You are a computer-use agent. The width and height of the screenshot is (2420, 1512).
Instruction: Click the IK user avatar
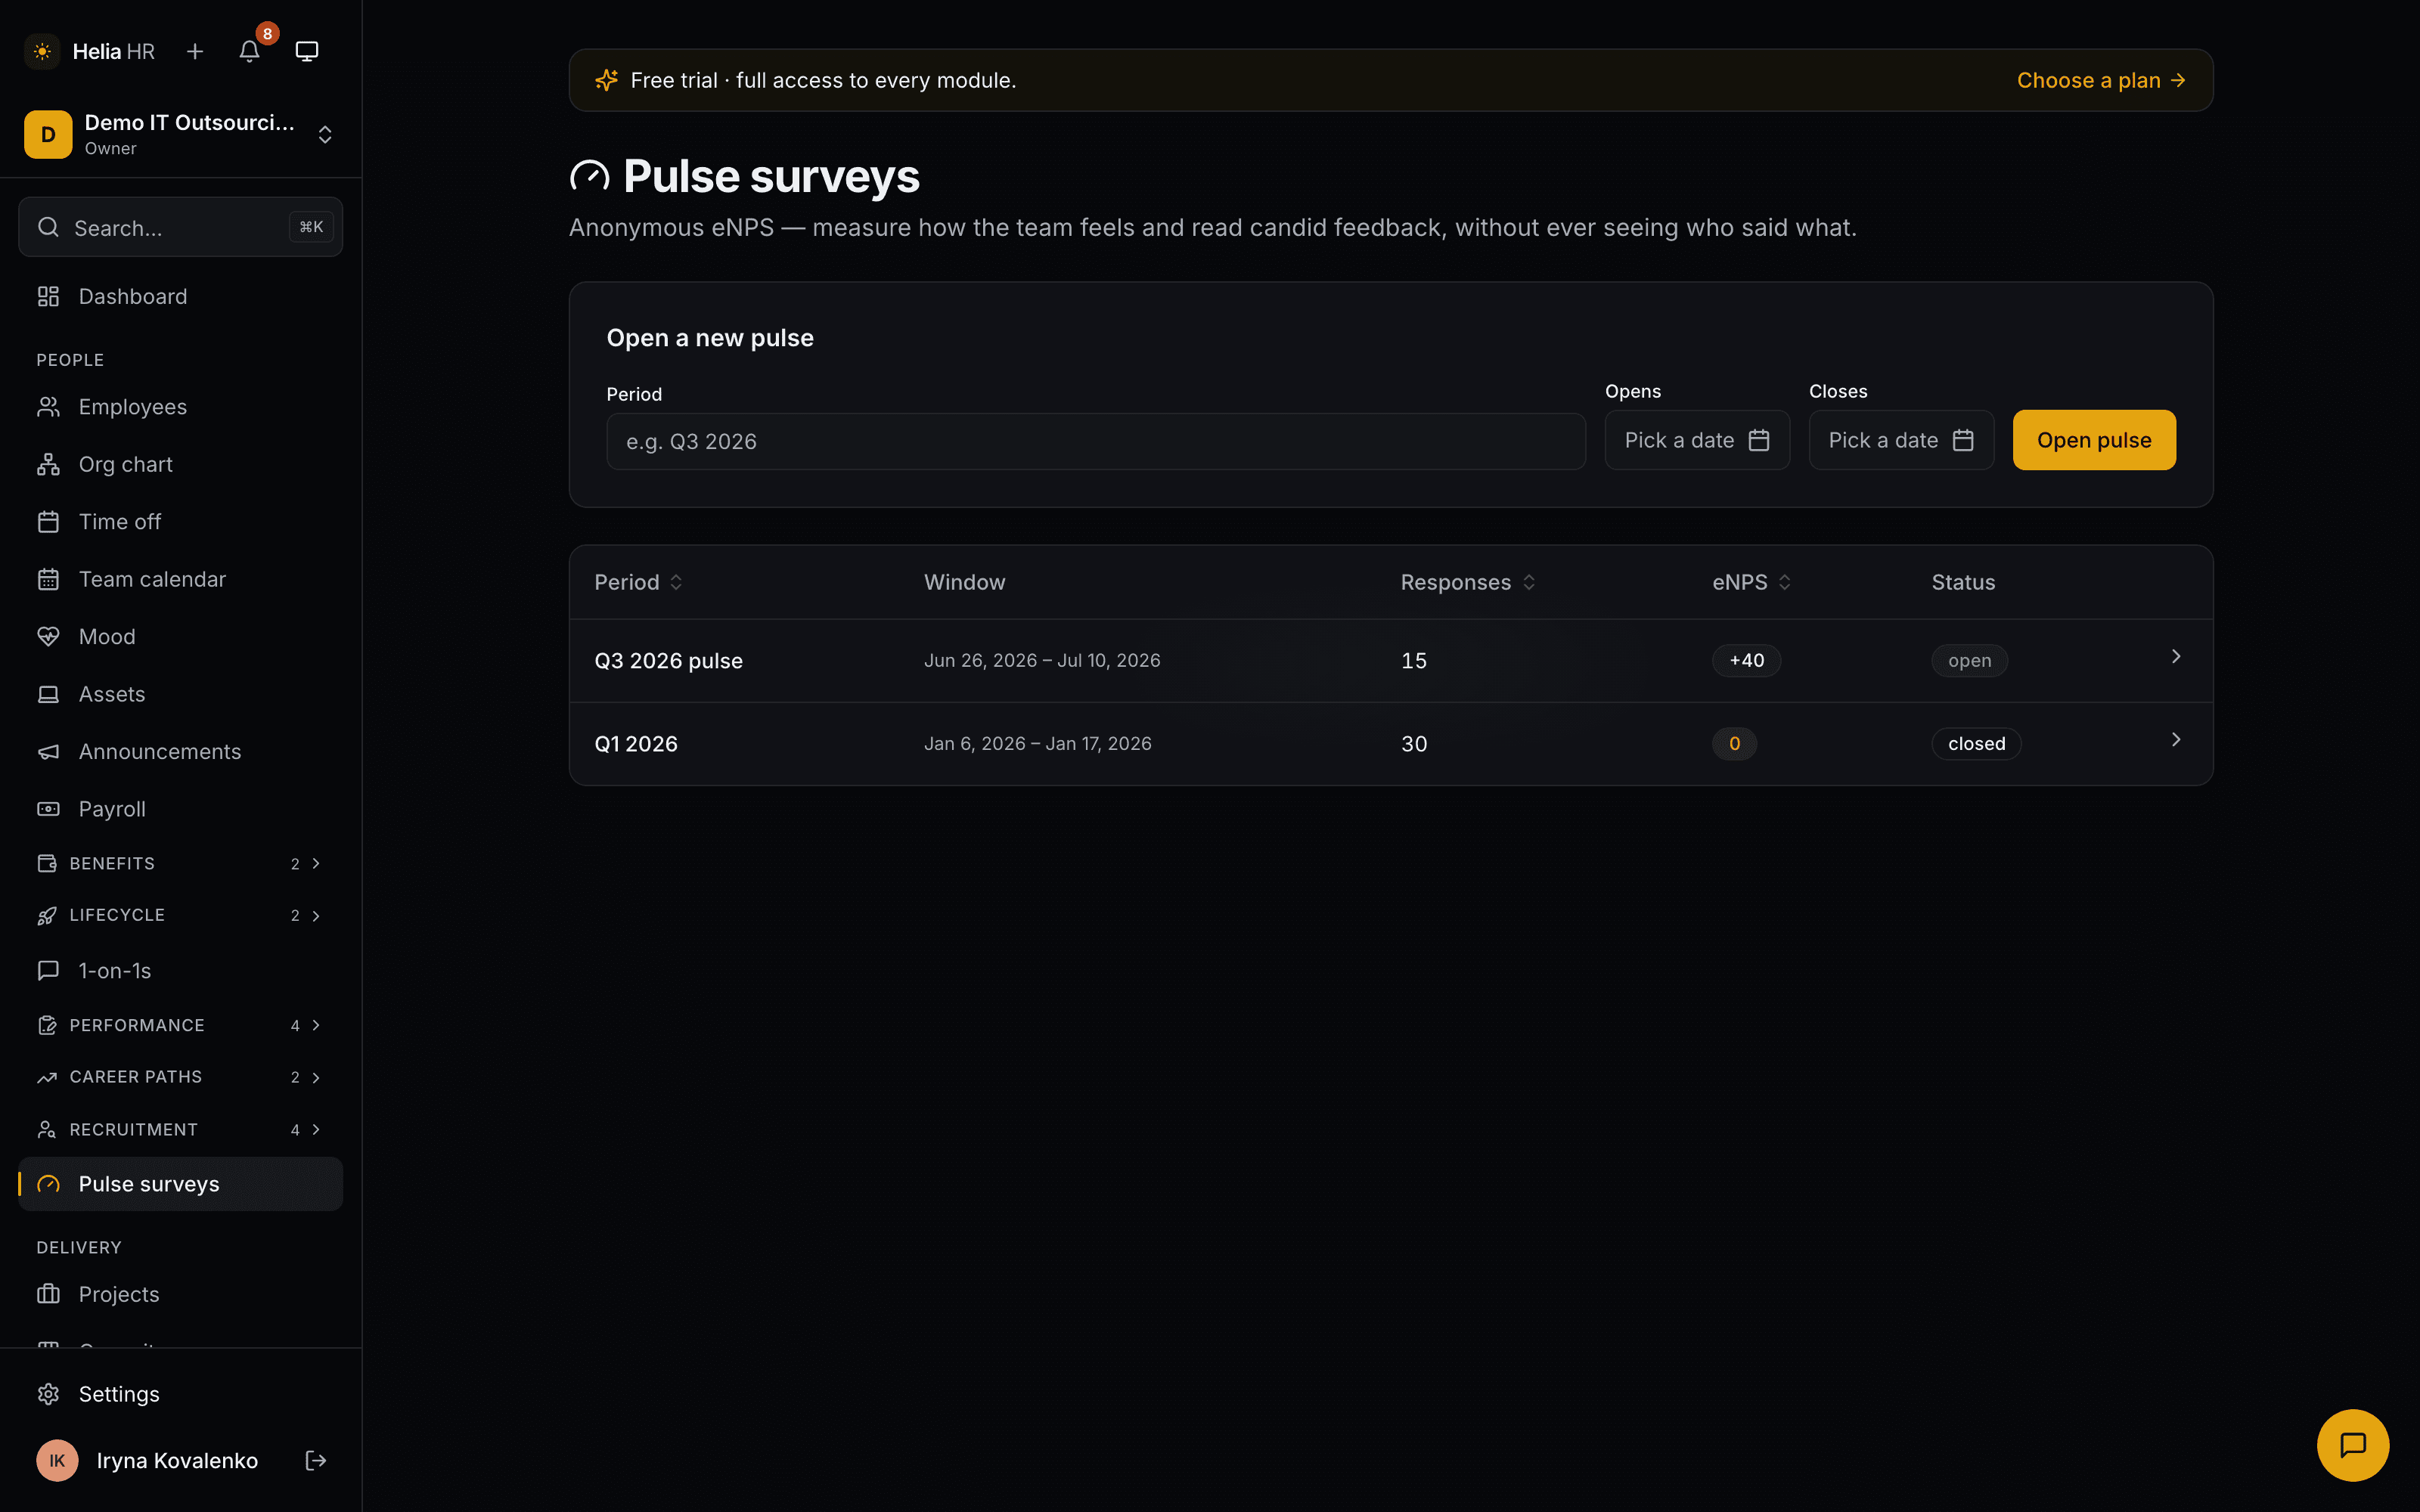57,1460
